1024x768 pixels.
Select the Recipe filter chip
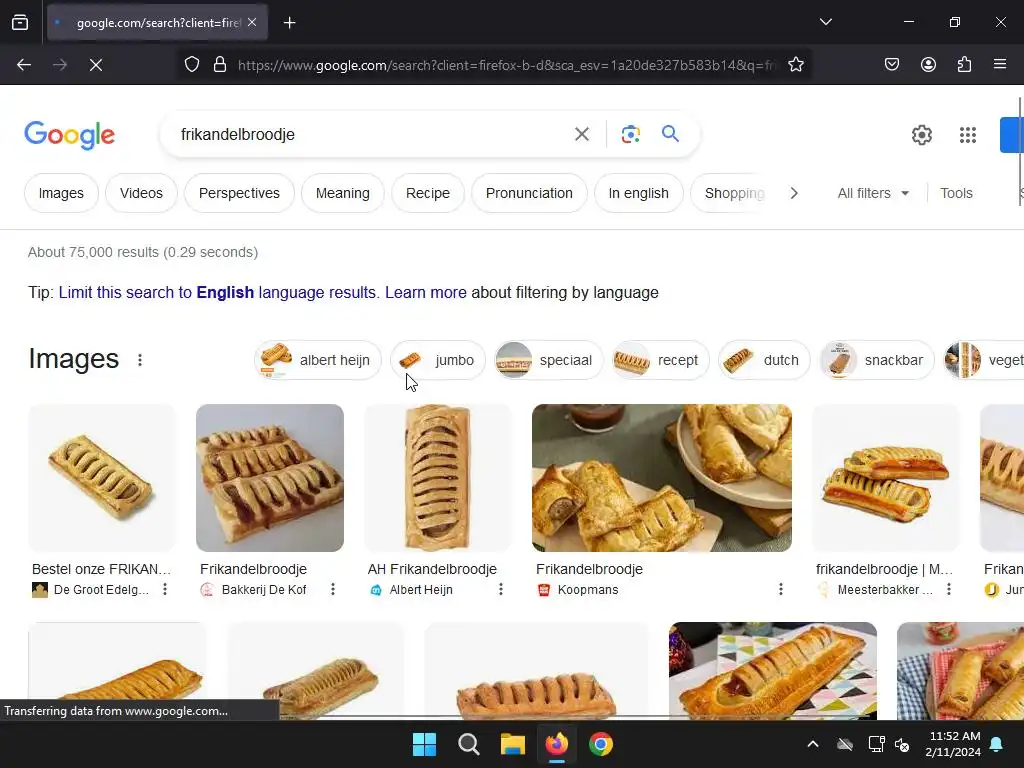coord(428,193)
